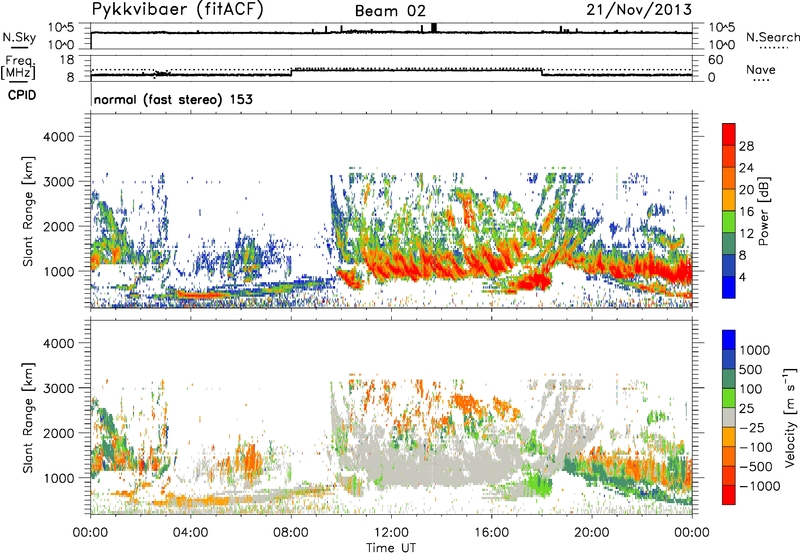Viewport: 800px width, 554px height.
Task: Click the 21/Nov/2013 date label
Action: tap(639, 9)
